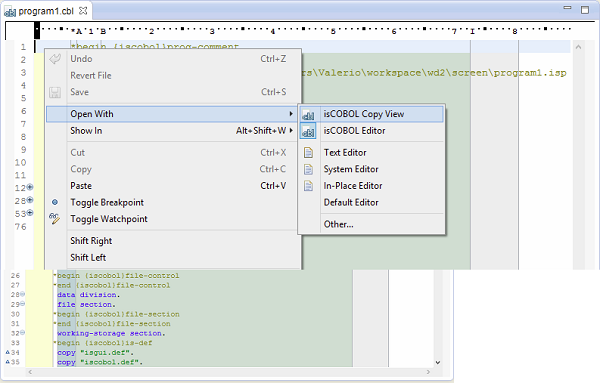The image size is (600, 383).
Task: Click copy "iscobol.def" code line
Action: (100, 362)
